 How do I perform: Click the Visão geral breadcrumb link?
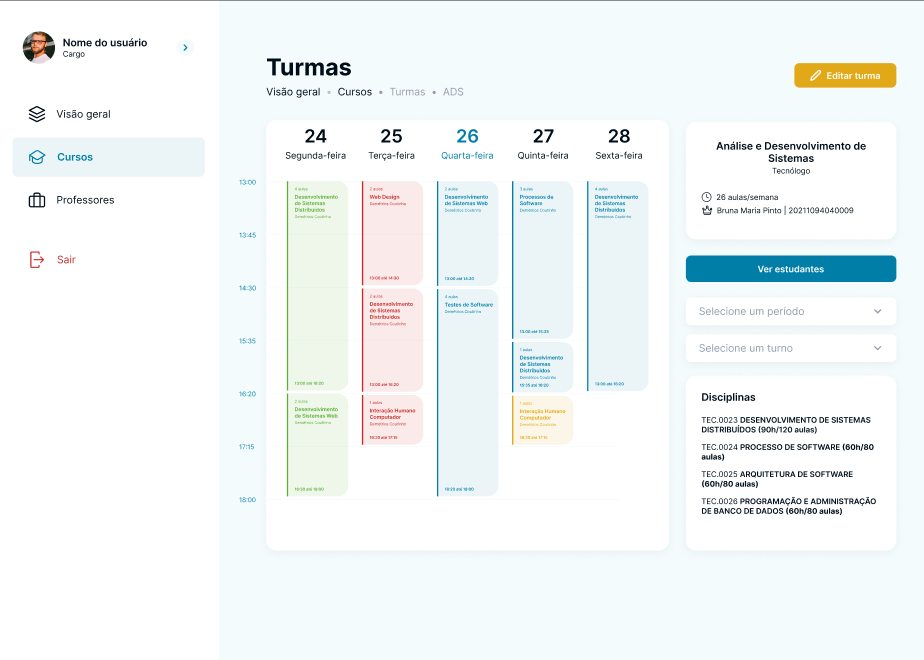293,92
